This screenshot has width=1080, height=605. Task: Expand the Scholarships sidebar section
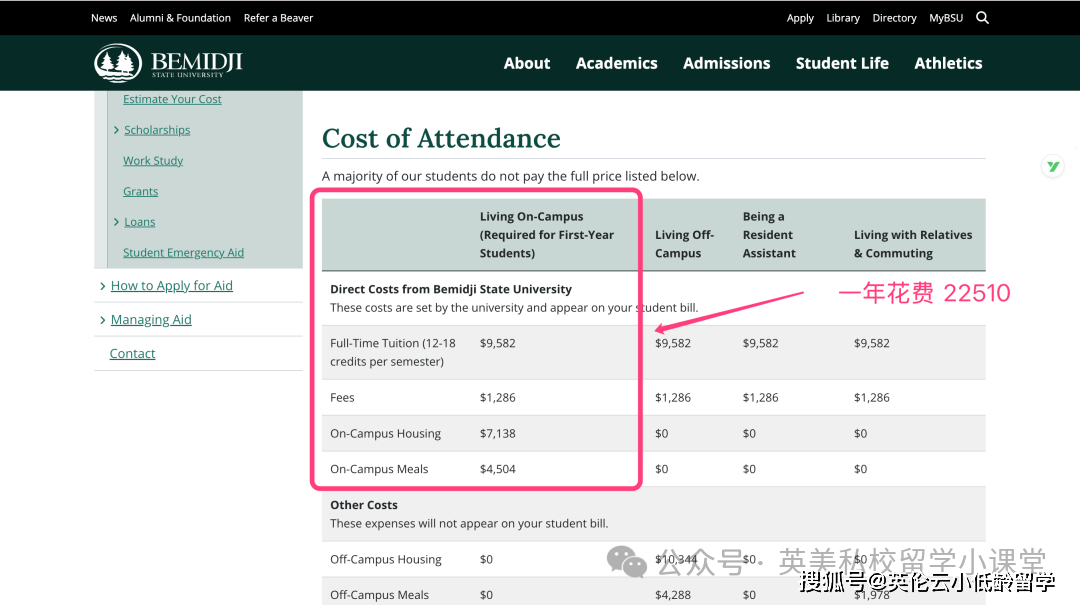tap(117, 130)
